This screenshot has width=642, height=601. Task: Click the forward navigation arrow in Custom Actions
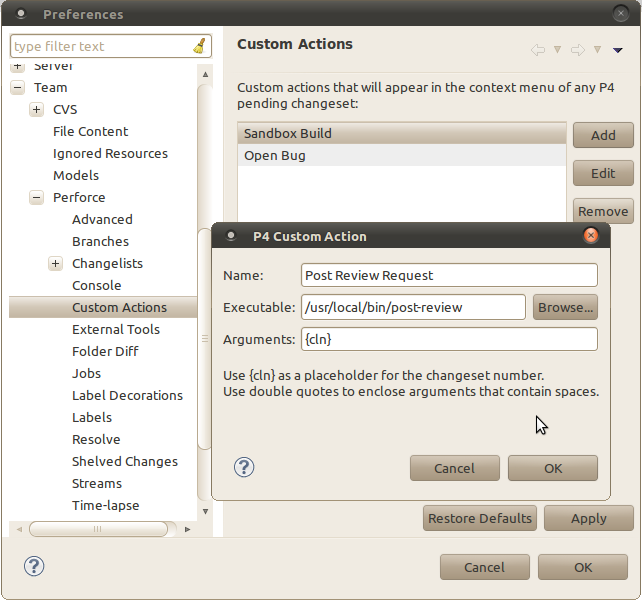click(x=578, y=50)
